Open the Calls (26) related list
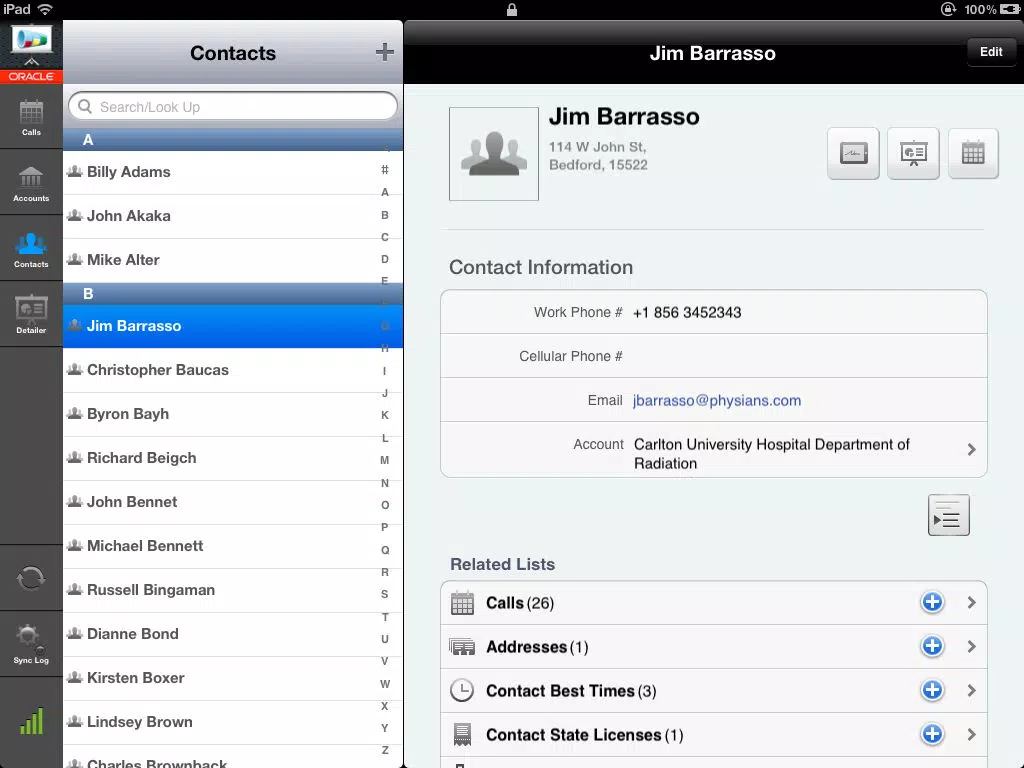The image size is (1024, 768). [x=713, y=603]
